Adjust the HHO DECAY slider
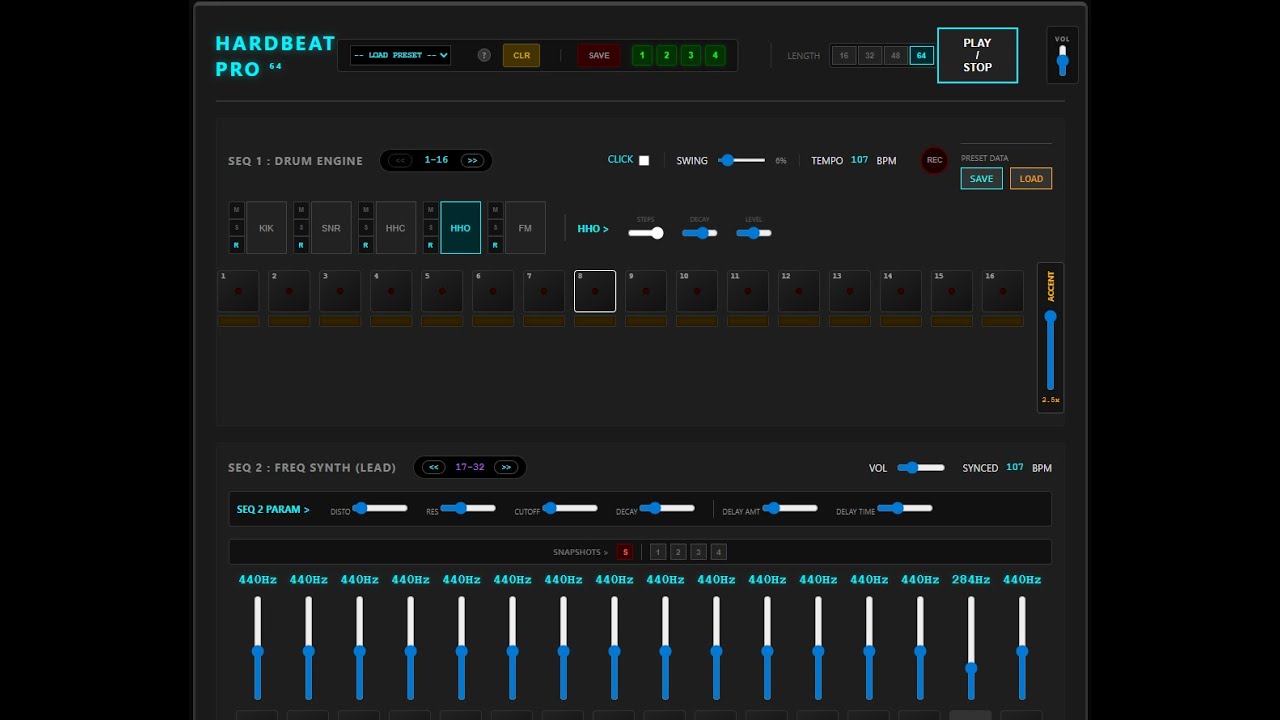 tap(700, 233)
